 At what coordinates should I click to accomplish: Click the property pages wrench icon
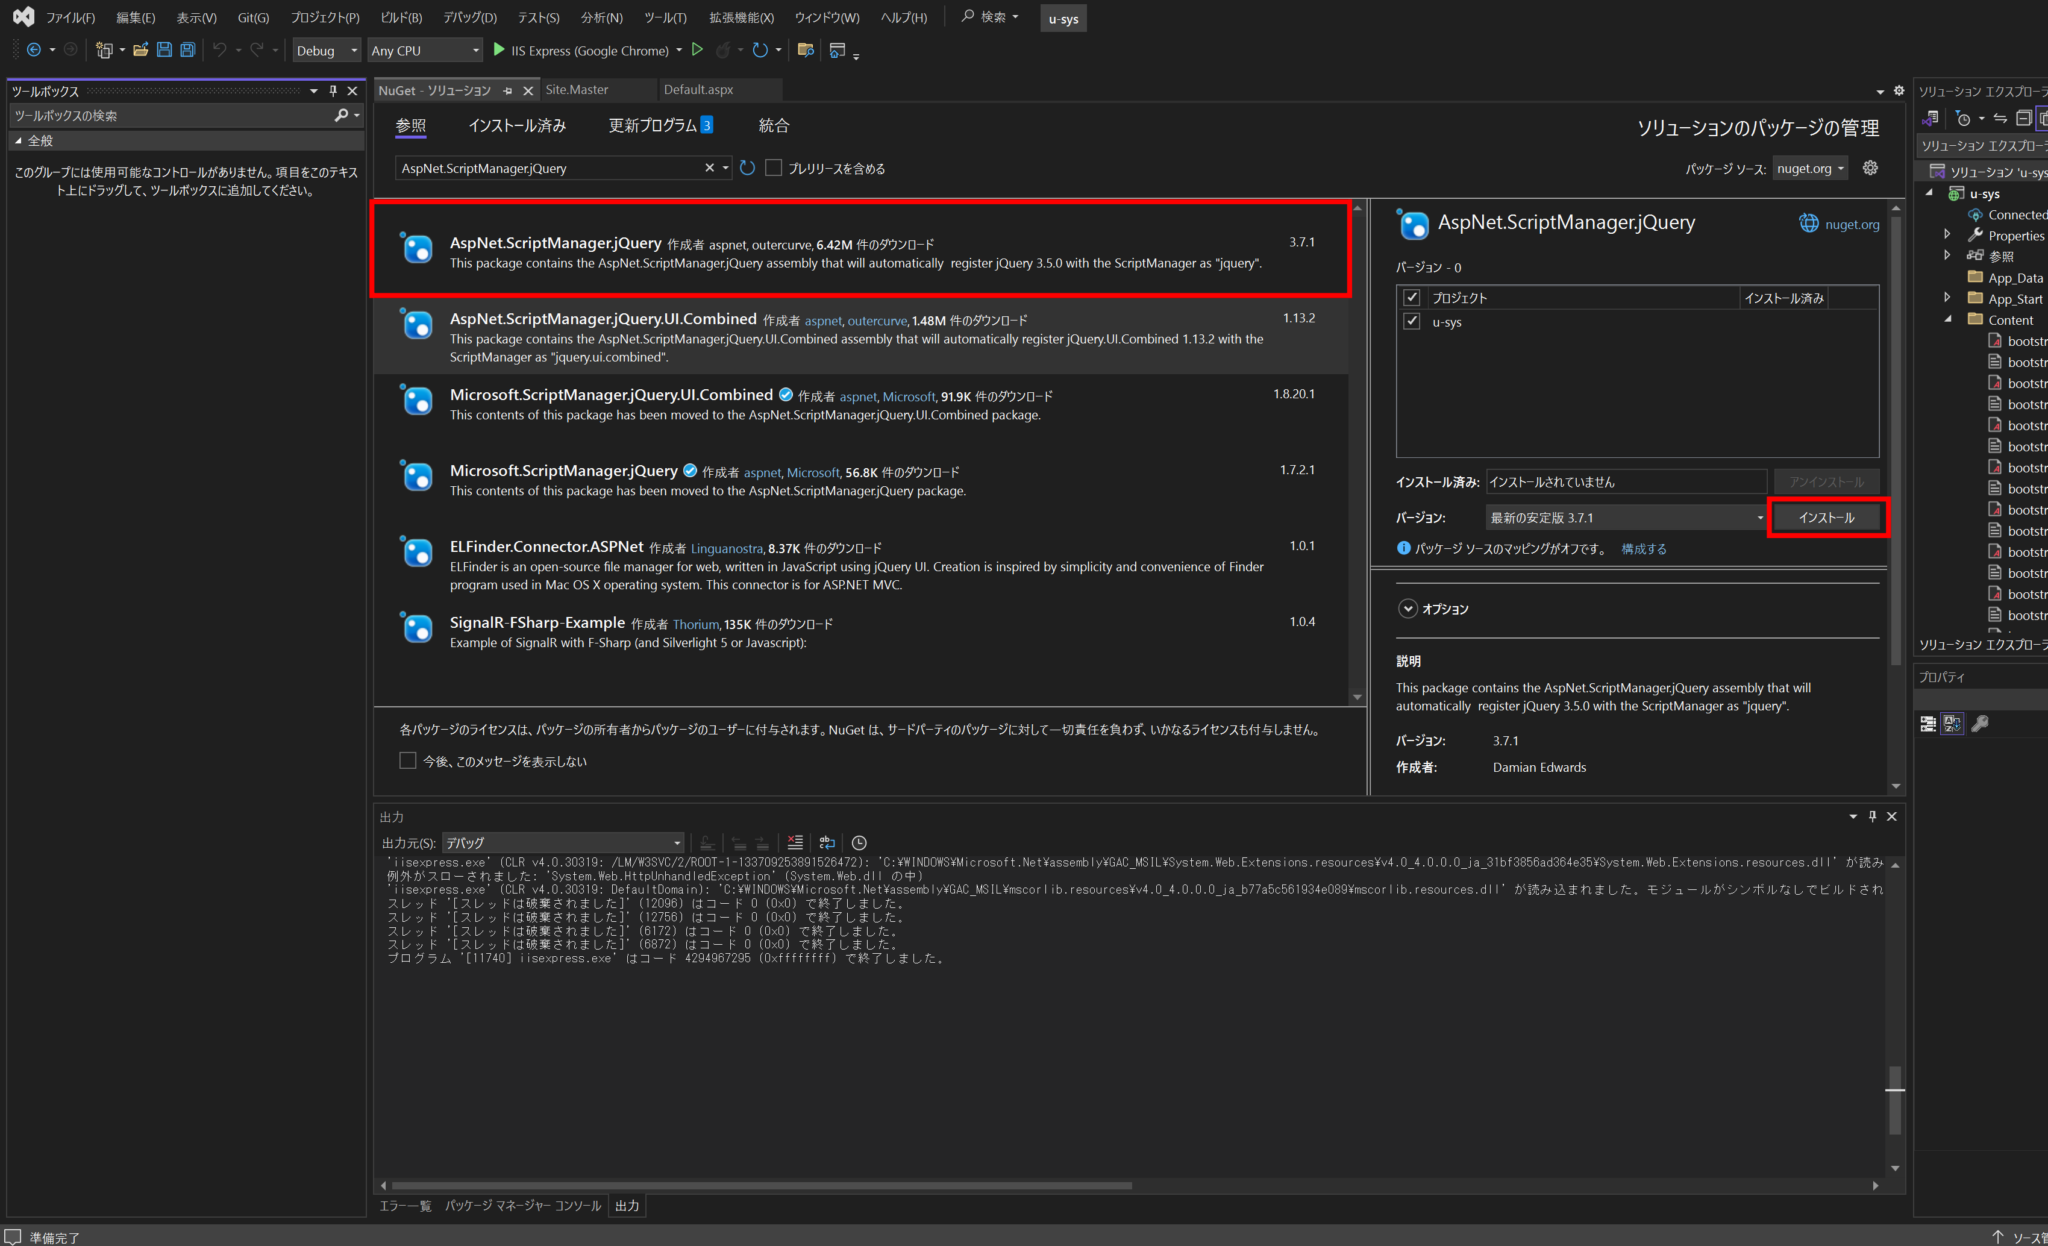[x=1979, y=723]
